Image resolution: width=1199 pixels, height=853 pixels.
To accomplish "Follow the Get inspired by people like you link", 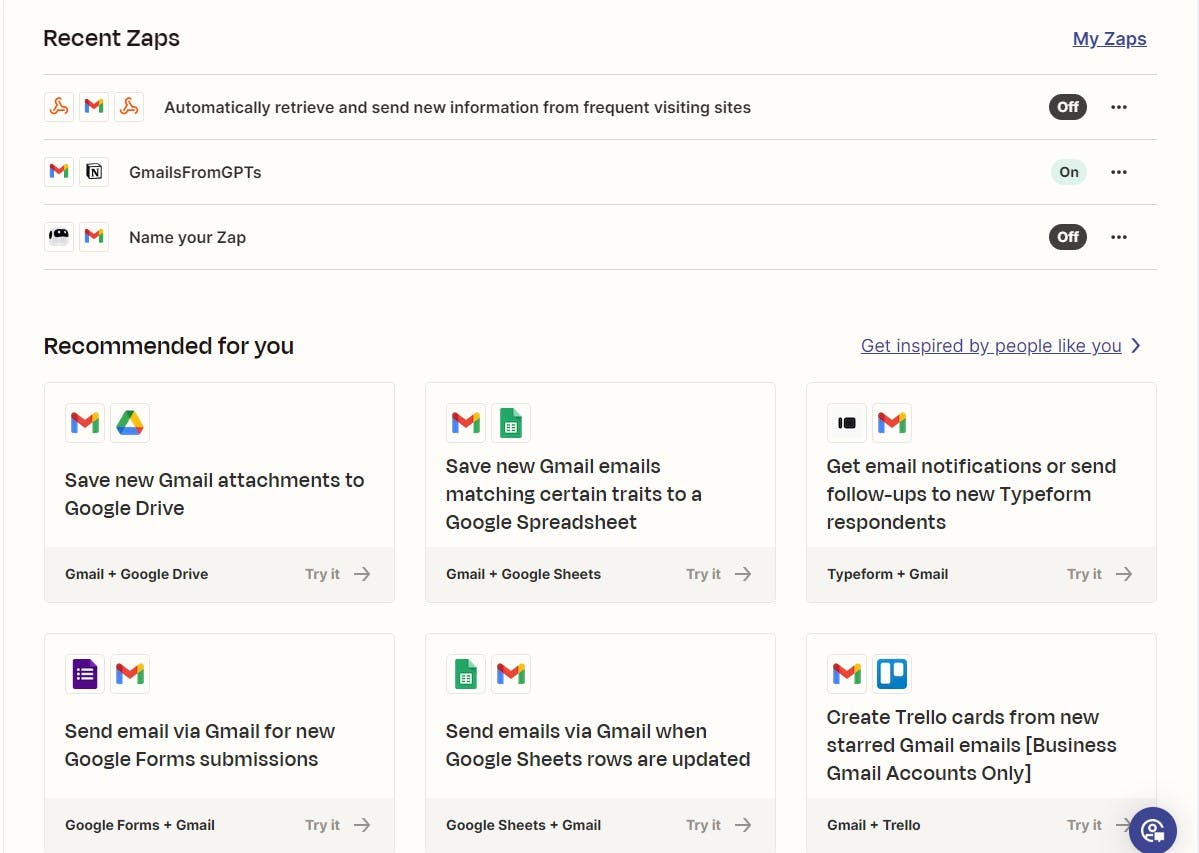I will pyautogui.click(x=991, y=345).
